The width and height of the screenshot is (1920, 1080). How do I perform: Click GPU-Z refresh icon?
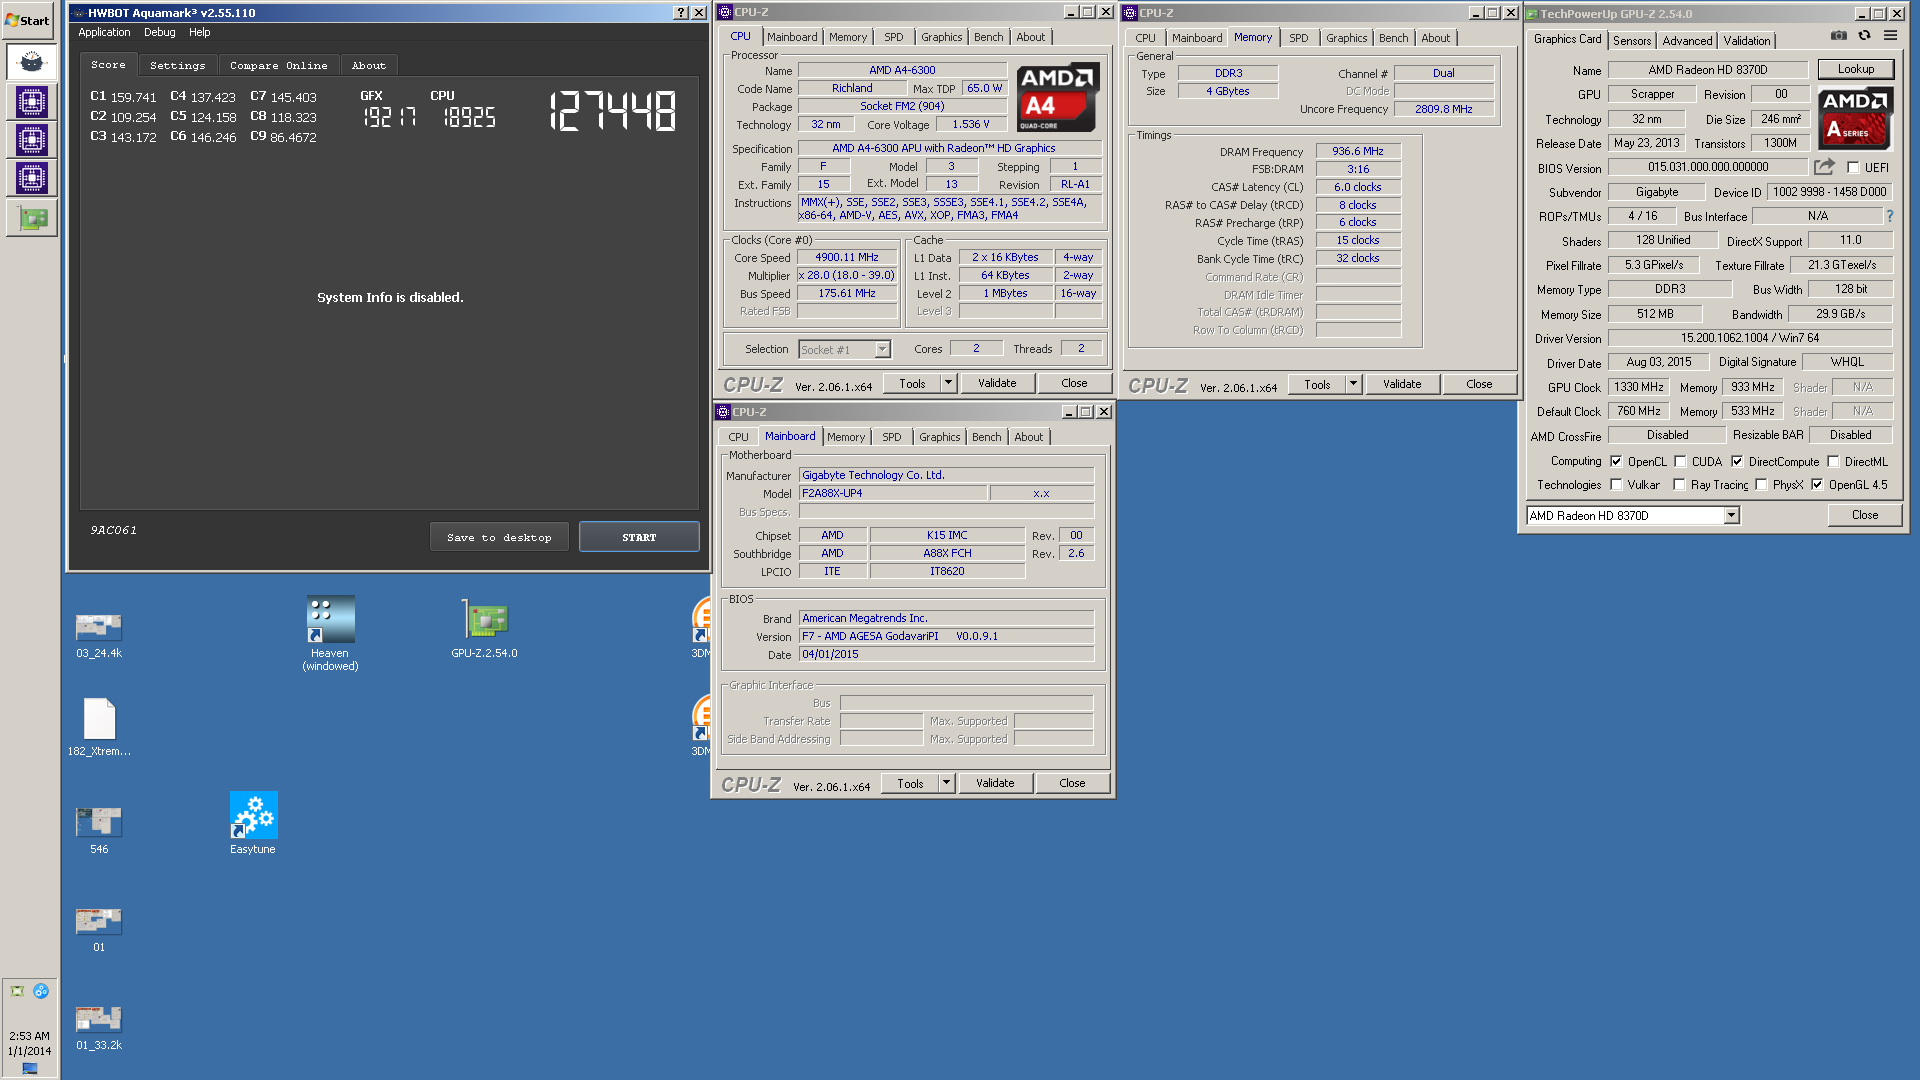(x=1864, y=36)
